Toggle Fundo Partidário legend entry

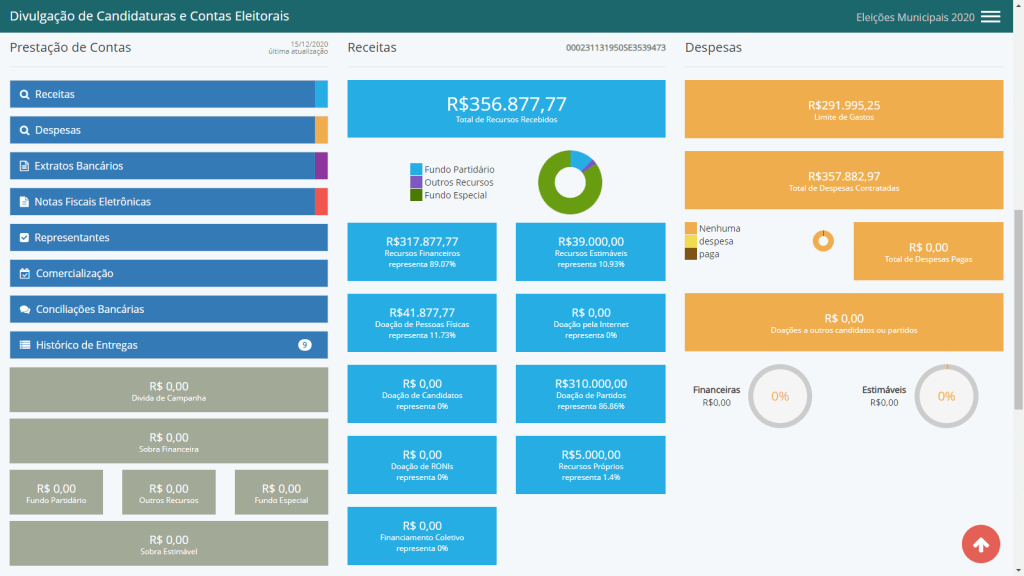(x=452, y=169)
